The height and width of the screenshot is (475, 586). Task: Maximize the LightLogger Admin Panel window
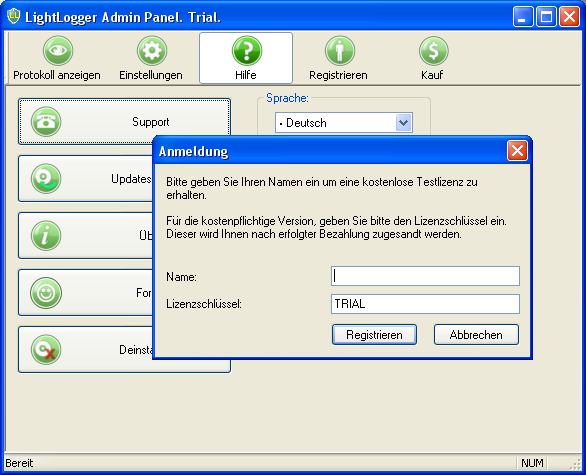point(546,17)
